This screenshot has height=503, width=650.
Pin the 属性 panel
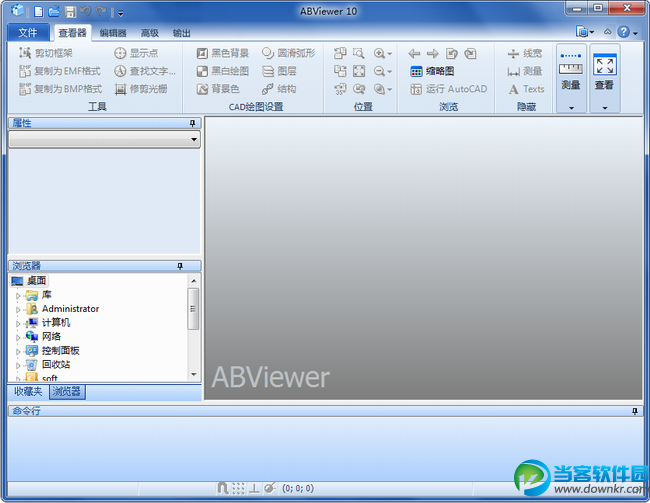coord(192,123)
